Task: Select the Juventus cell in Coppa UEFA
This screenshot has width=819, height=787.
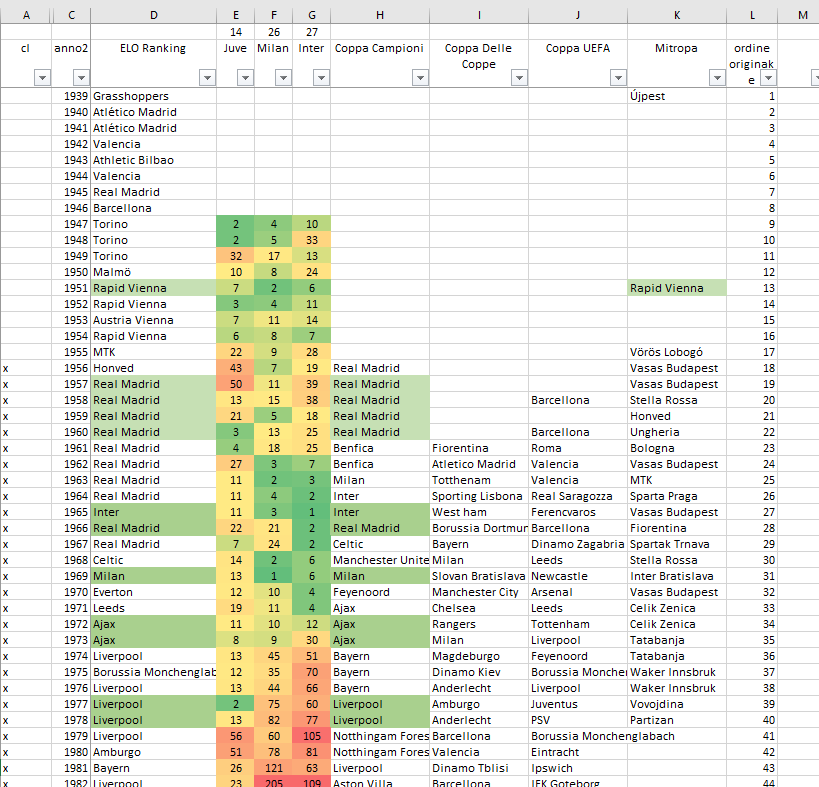Action: click(578, 704)
